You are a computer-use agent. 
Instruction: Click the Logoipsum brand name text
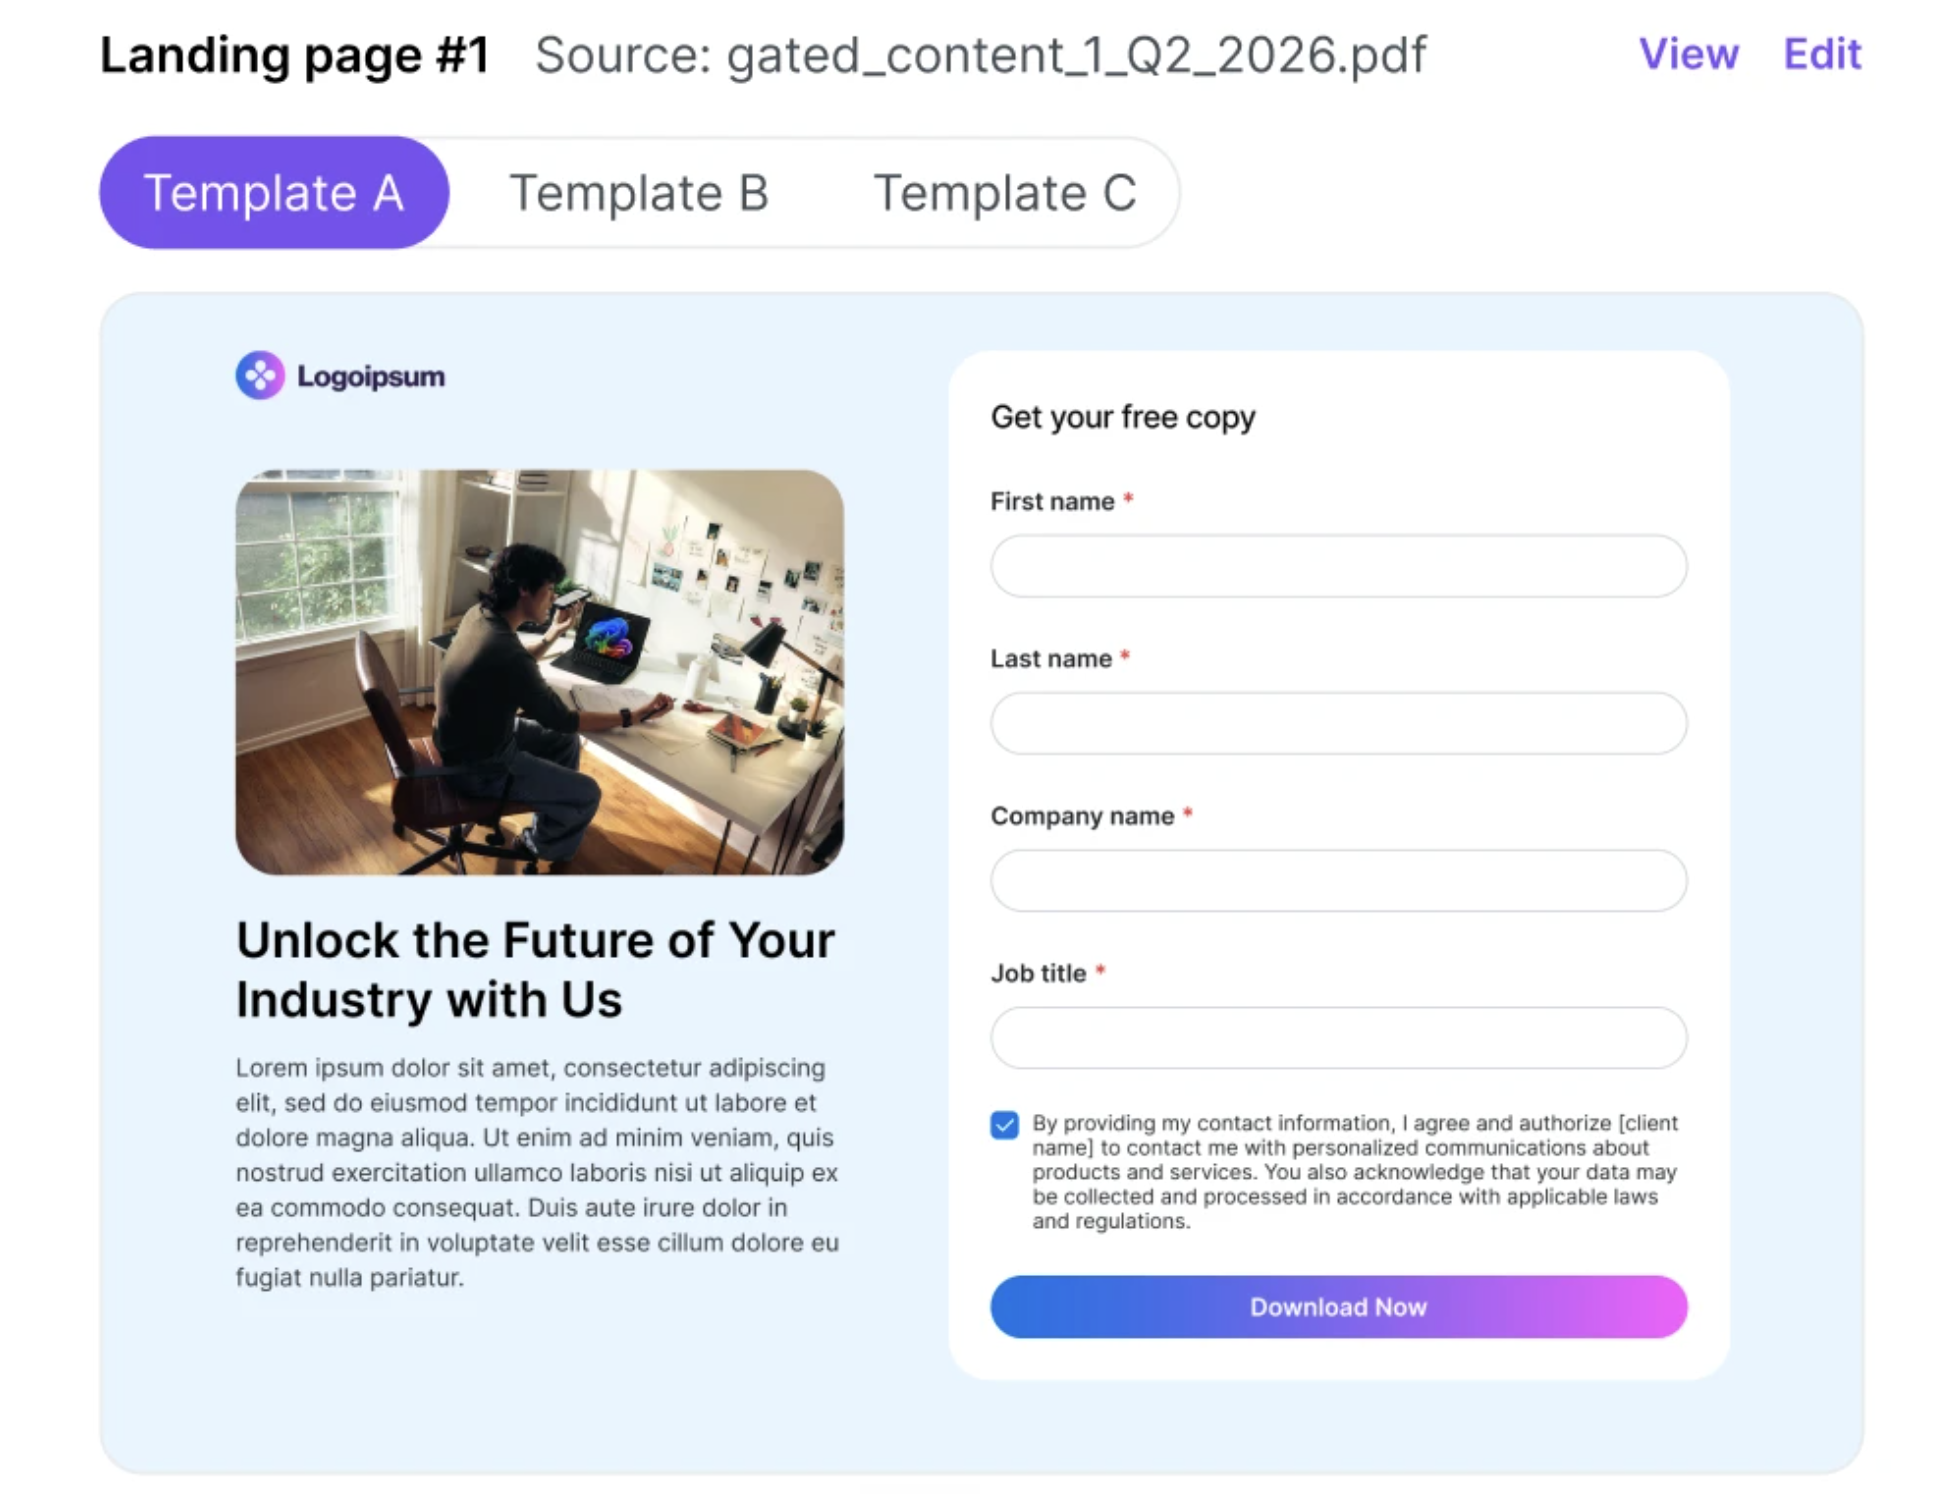[371, 377]
